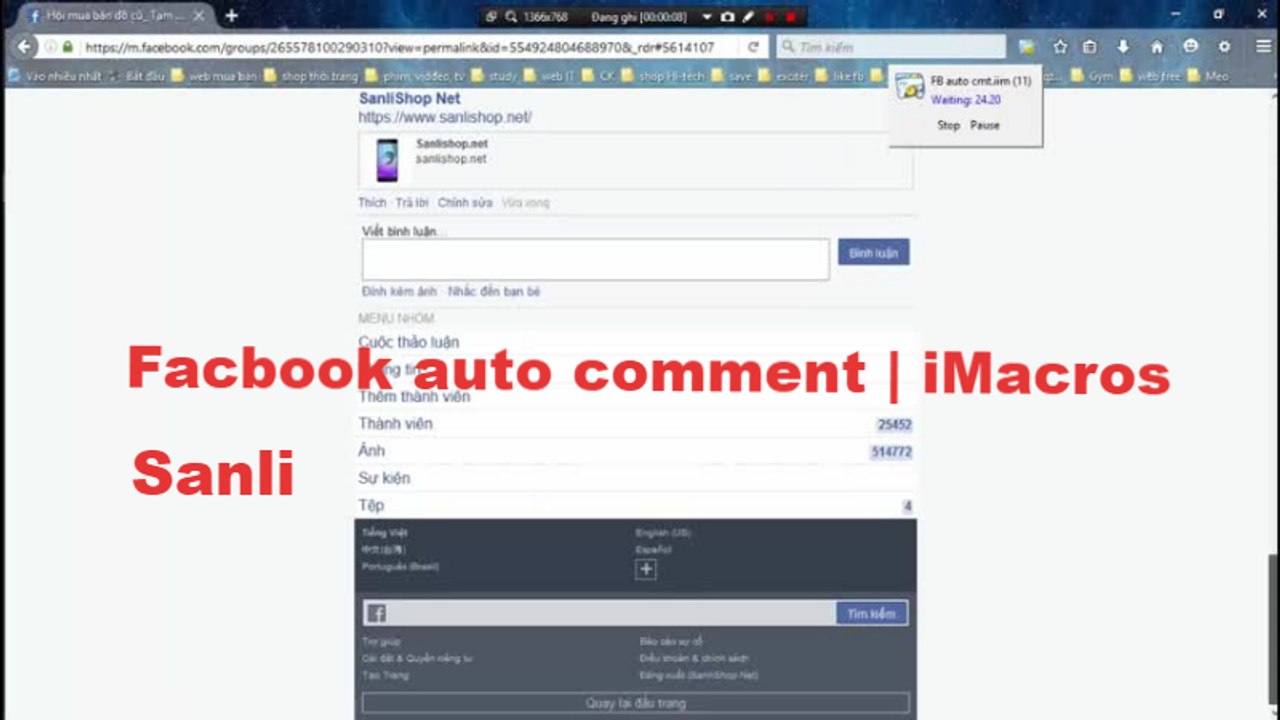Viewport: 1280px width, 720px height.
Task: Click the Facebook logo in footer search bar
Action: [377, 613]
